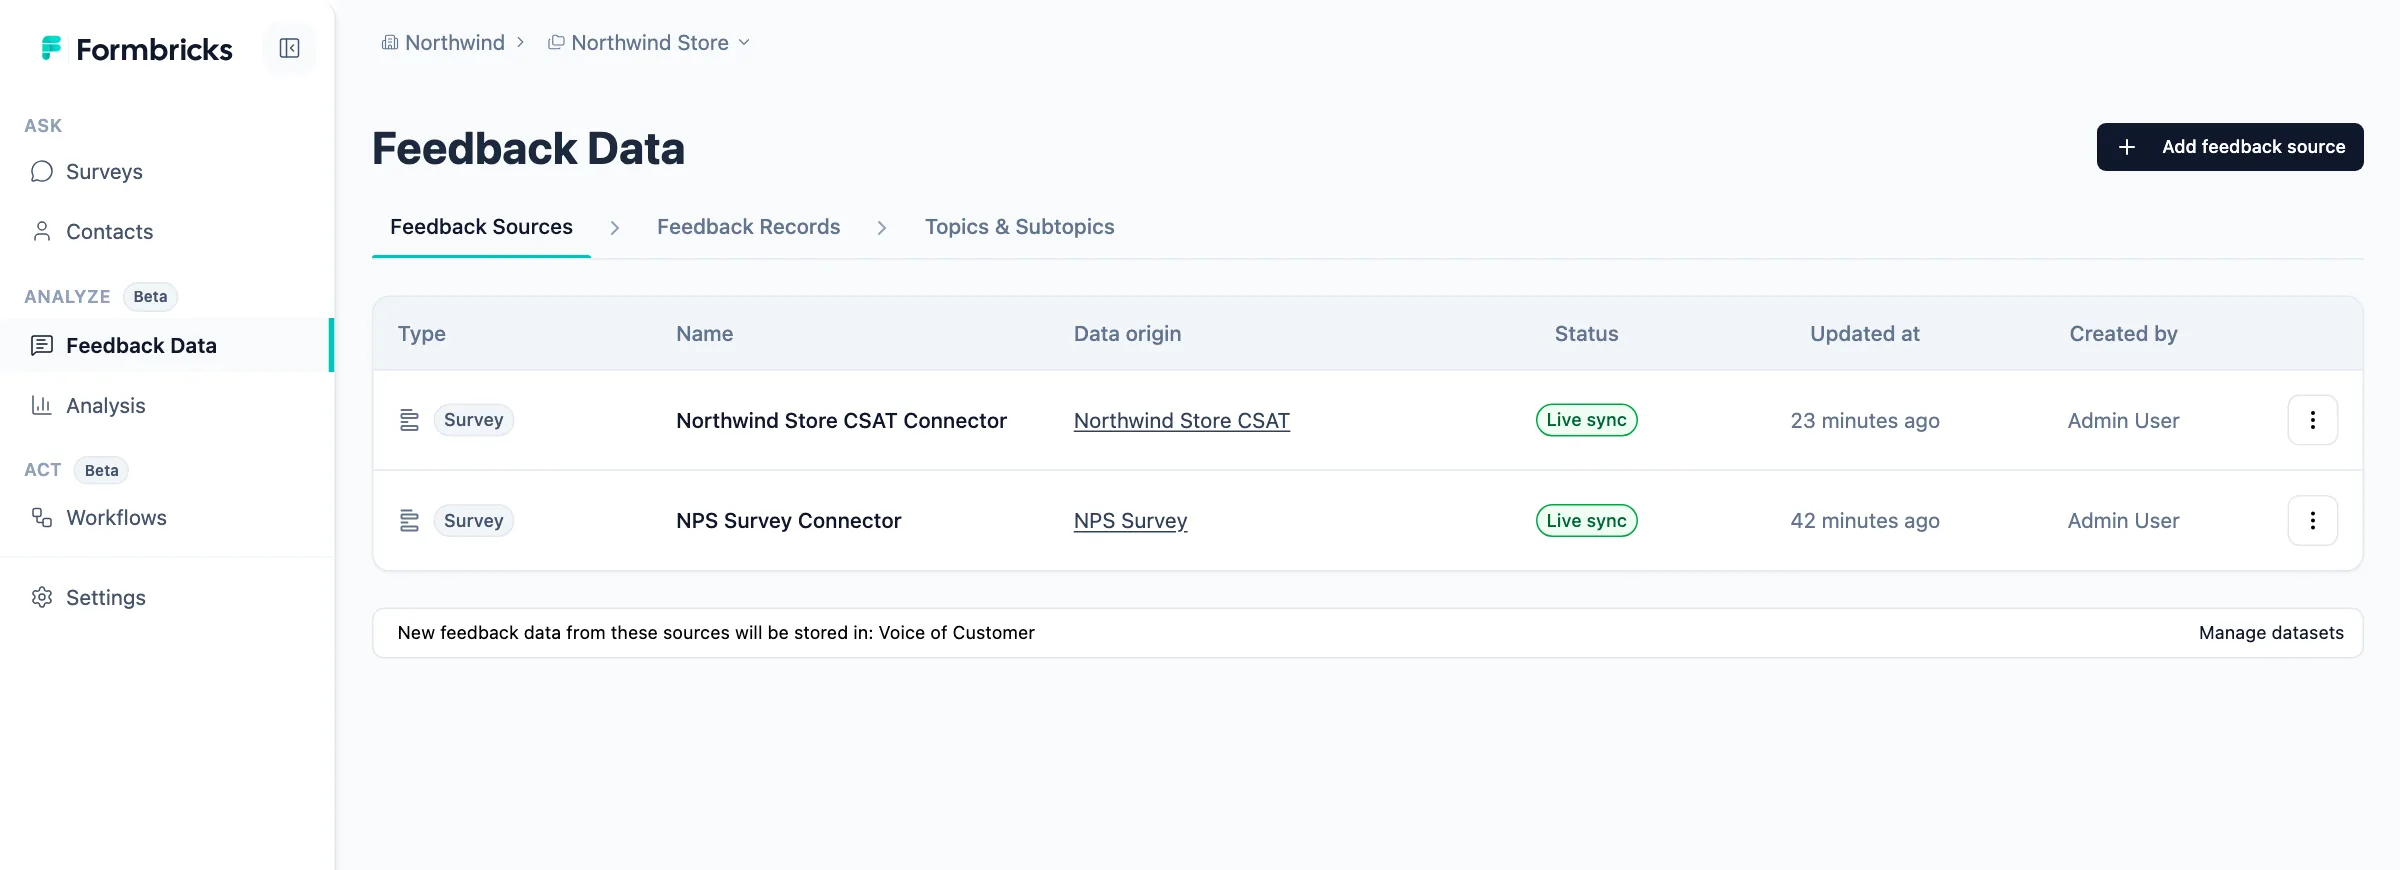Click '42 minutes ago' cell
2400x870 pixels.
[x=1865, y=521]
